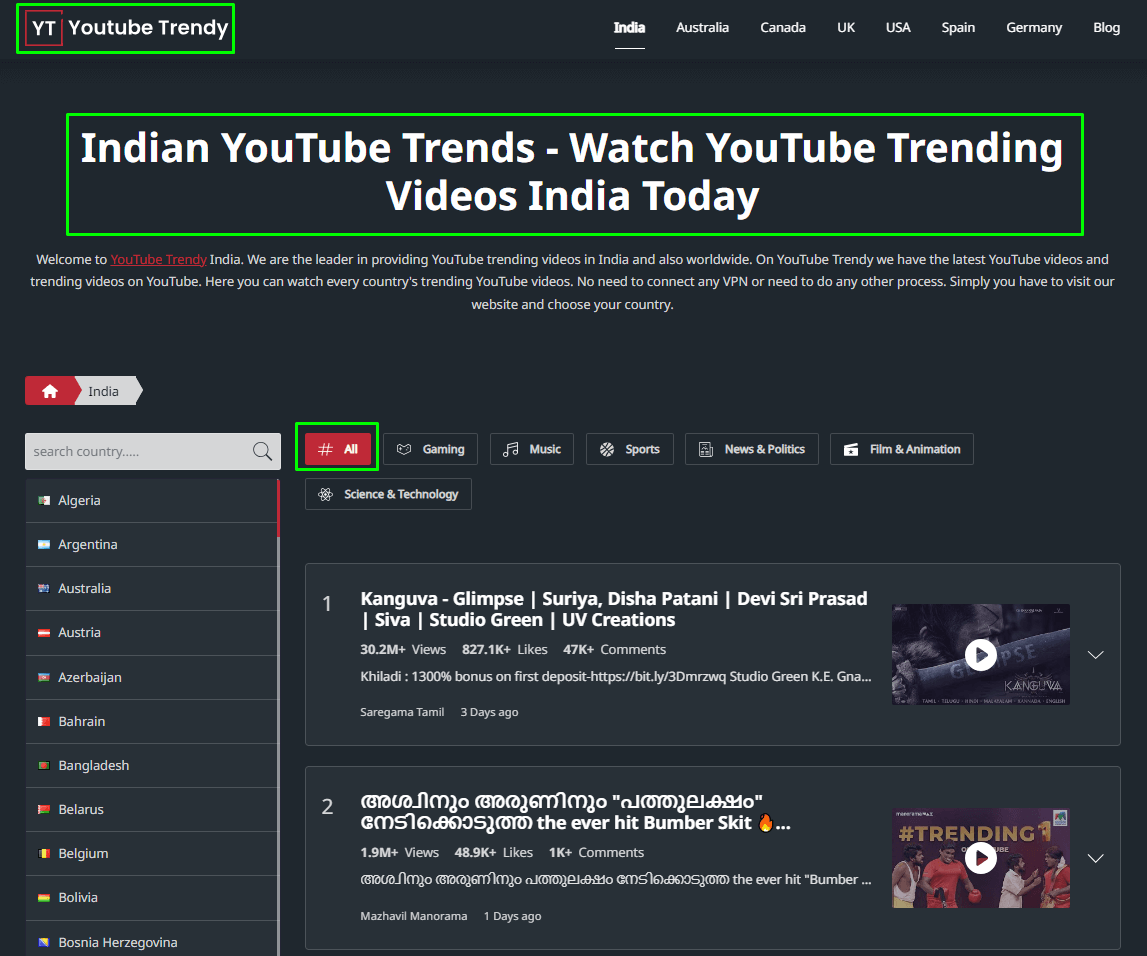This screenshot has height=956, width=1147.
Task: Open Australia in top navigation
Action: [x=702, y=28]
